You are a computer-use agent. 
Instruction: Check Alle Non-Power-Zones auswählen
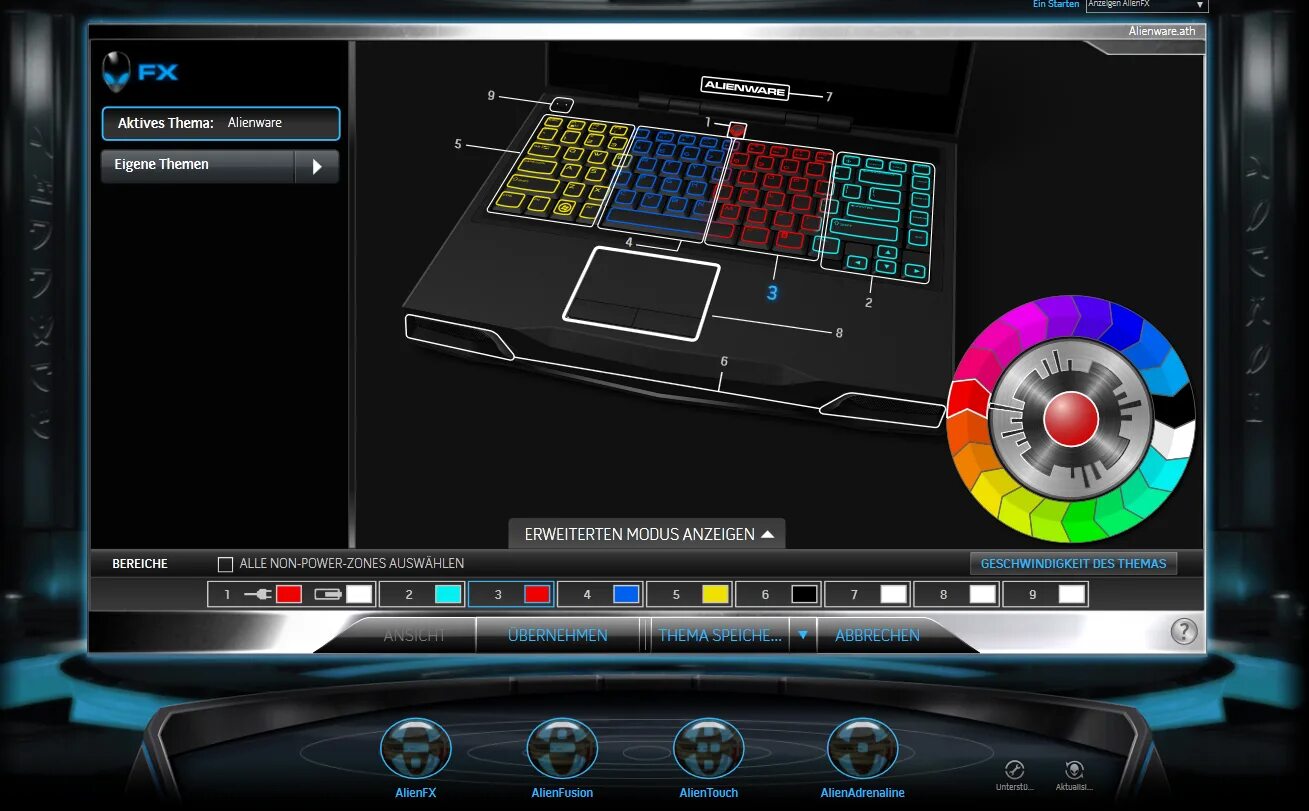tap(225, 564)
